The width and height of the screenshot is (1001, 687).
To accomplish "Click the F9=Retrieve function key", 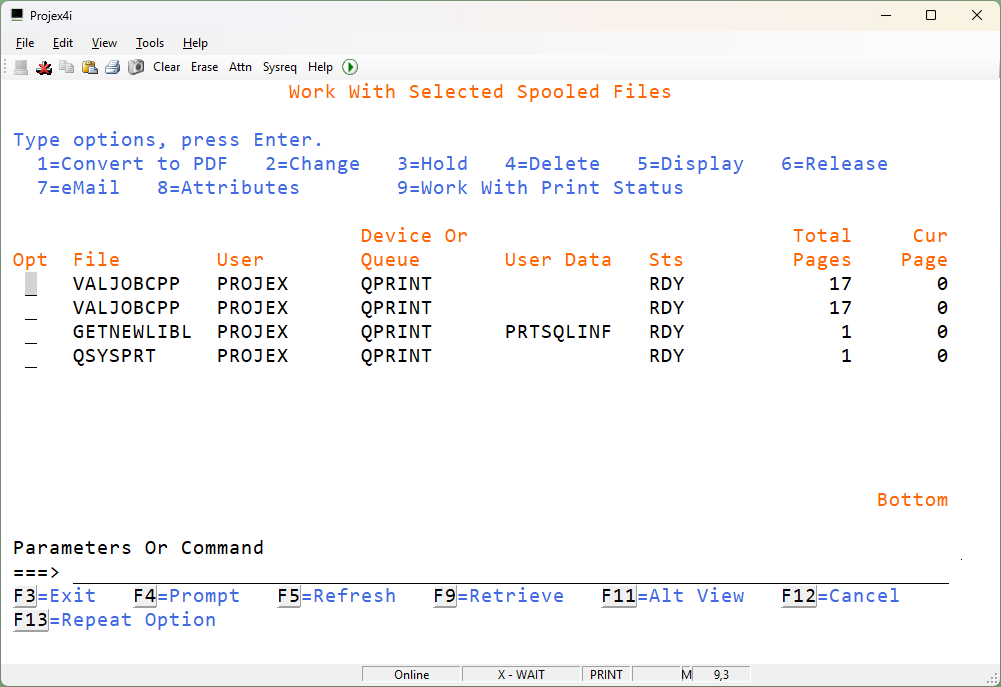I will coord(499,596).
